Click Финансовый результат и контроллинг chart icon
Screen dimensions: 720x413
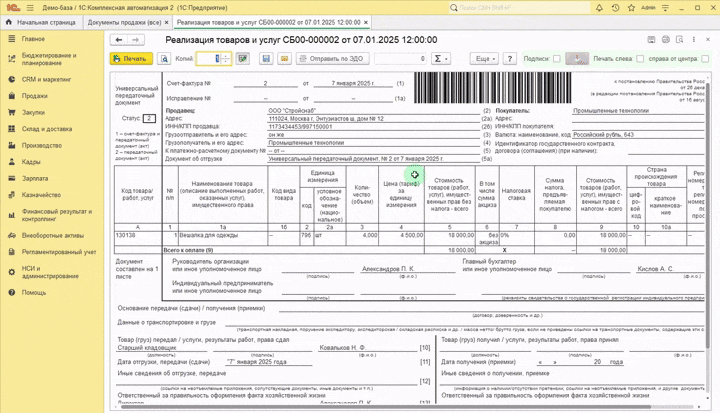11,215
